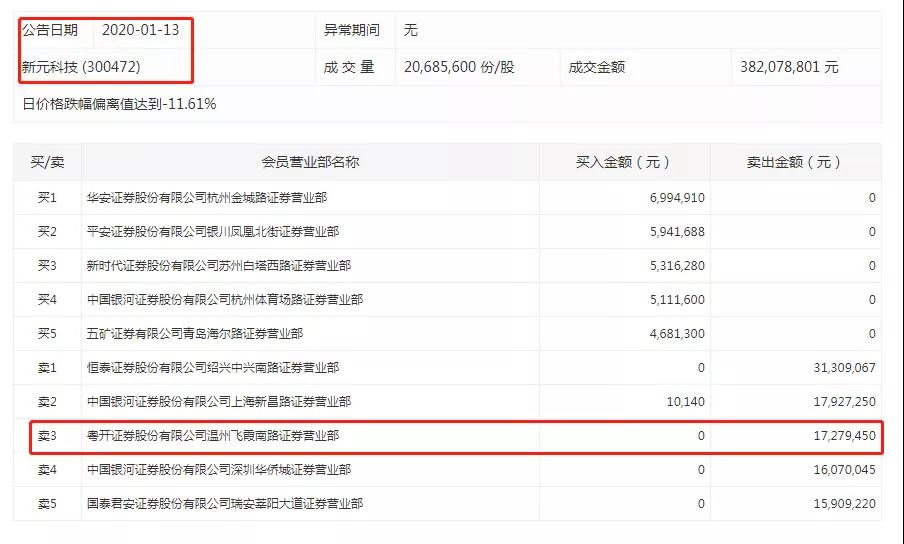Viewport: 904px width, 544px height.
Task: Click 华安证券股份有限公司杭州金城路证券营业部
Action: [x=207, y=198]
